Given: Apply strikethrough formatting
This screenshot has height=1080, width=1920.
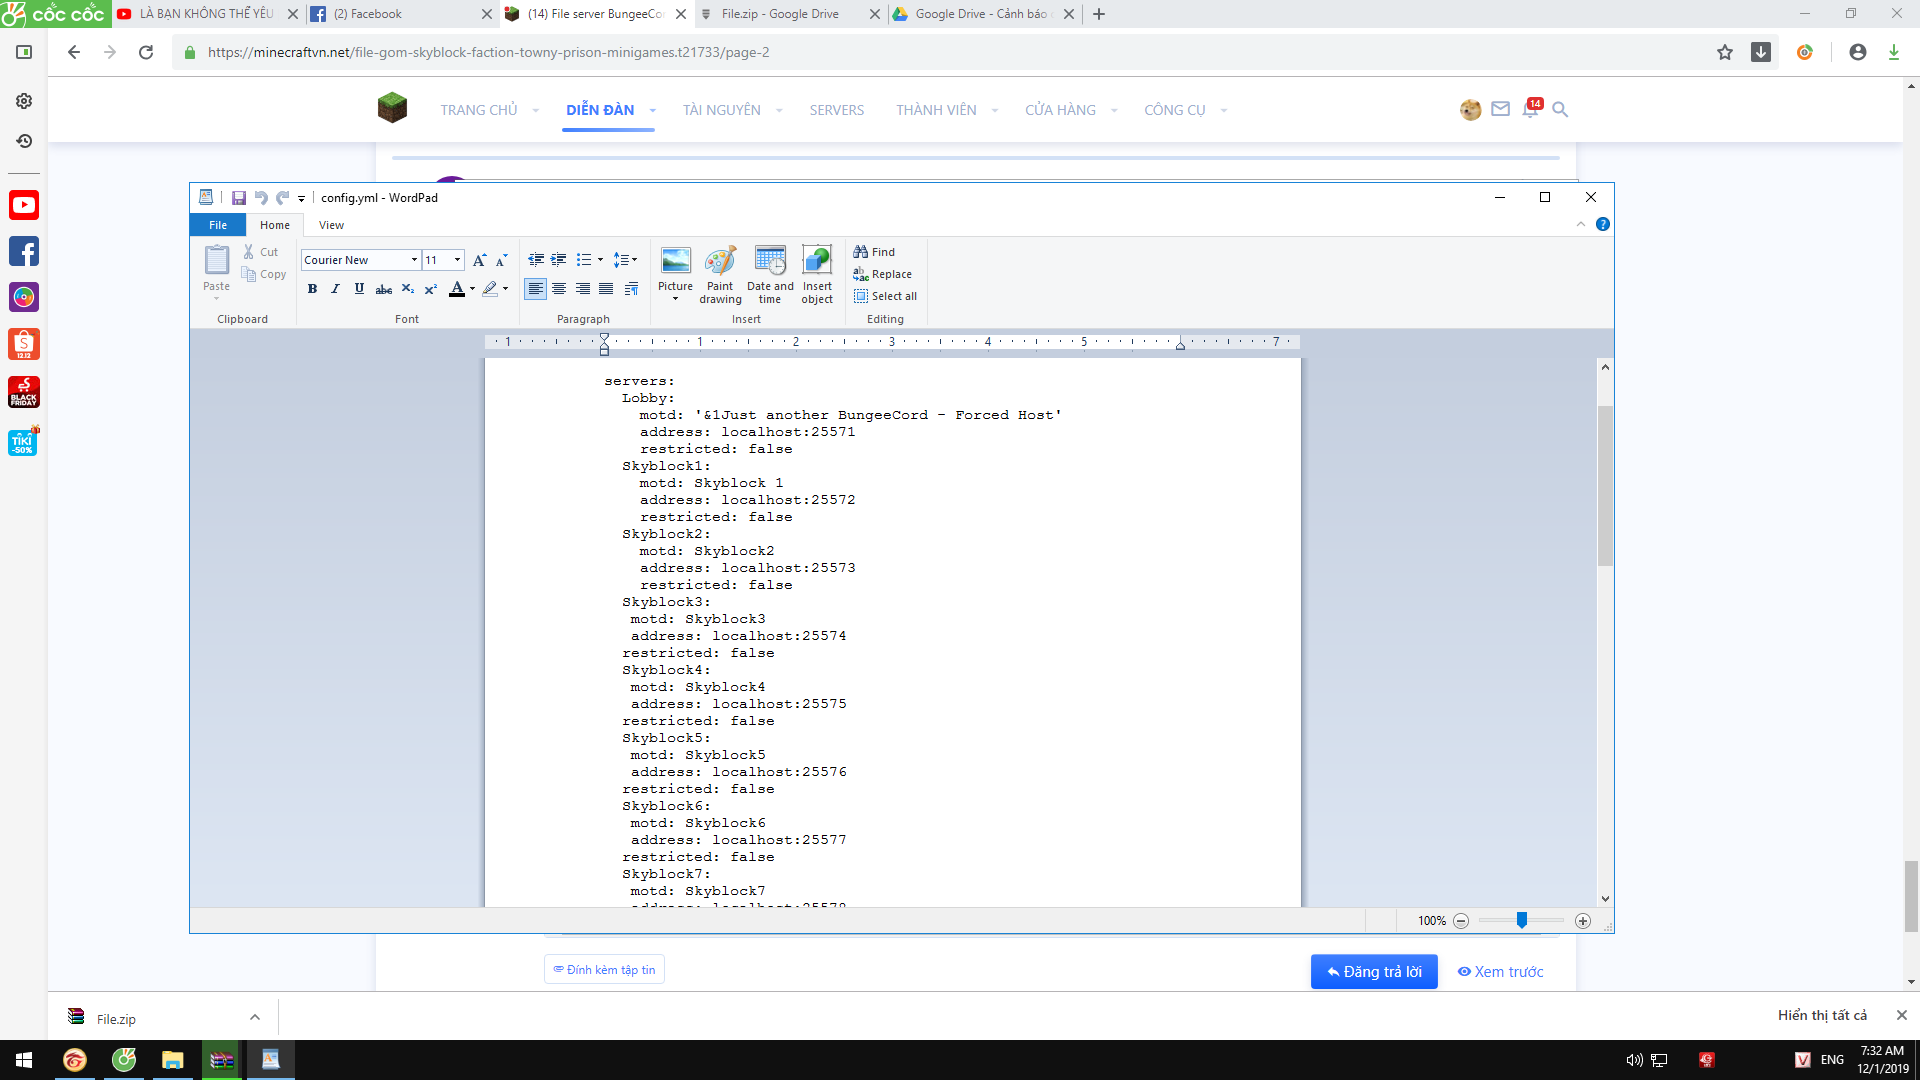Looking at the screenshot, I should pos(384,289).
